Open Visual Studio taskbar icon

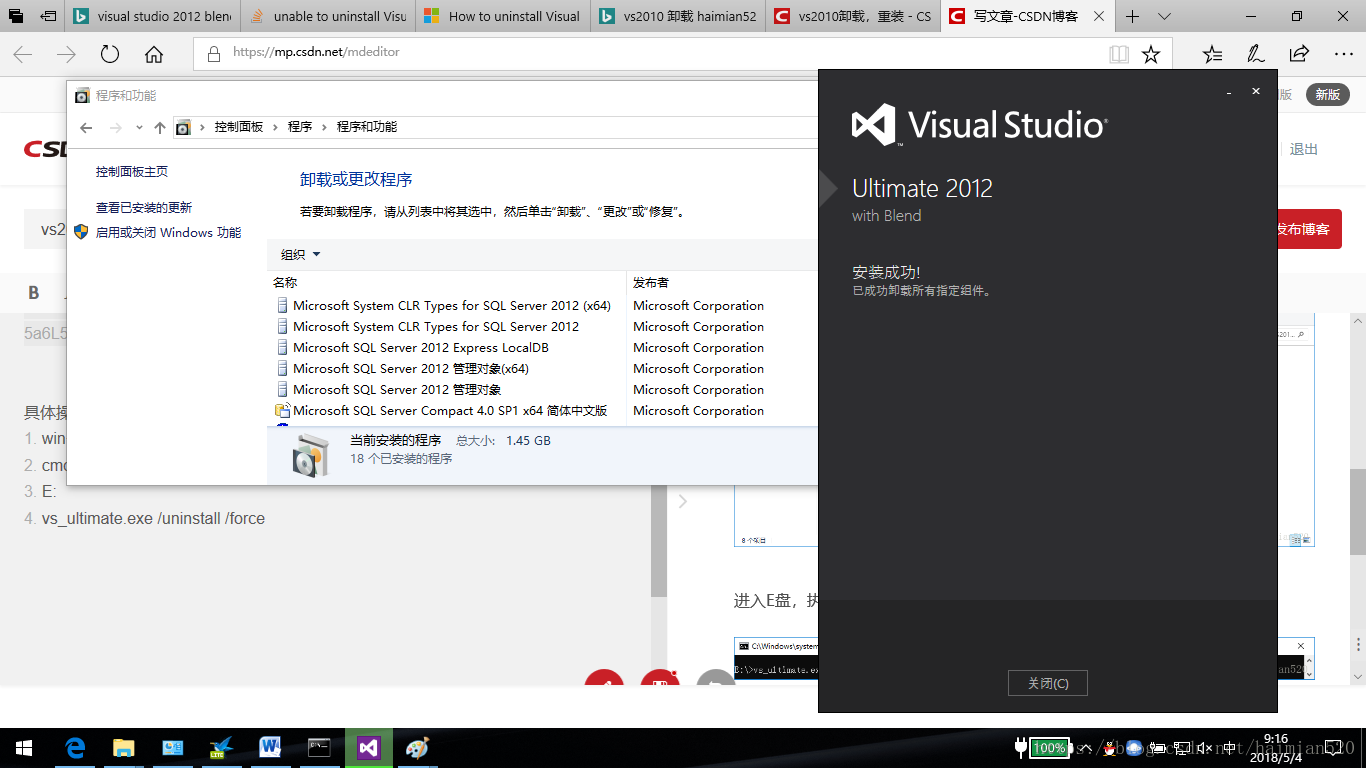pyautogui.click(x=368, y=747)
